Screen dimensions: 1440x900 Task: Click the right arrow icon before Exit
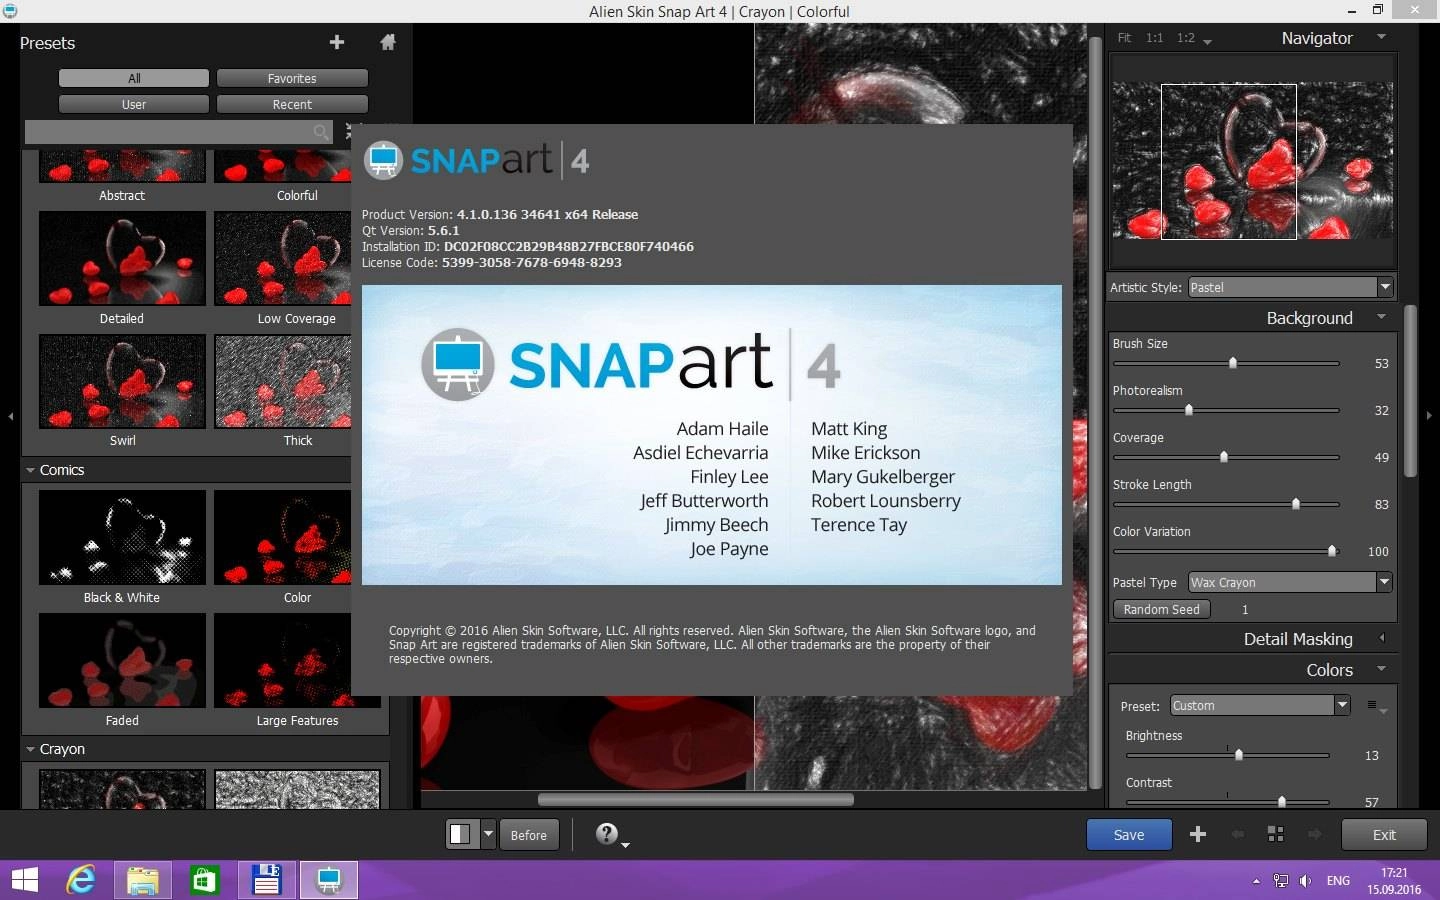(x=1315, y=834)
